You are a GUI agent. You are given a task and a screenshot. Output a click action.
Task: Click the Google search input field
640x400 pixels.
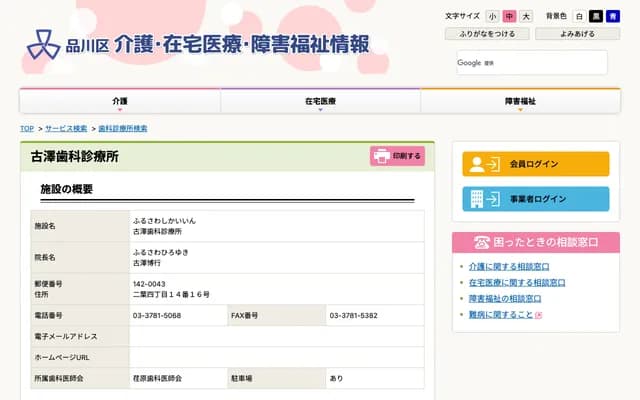coord(530,62)
